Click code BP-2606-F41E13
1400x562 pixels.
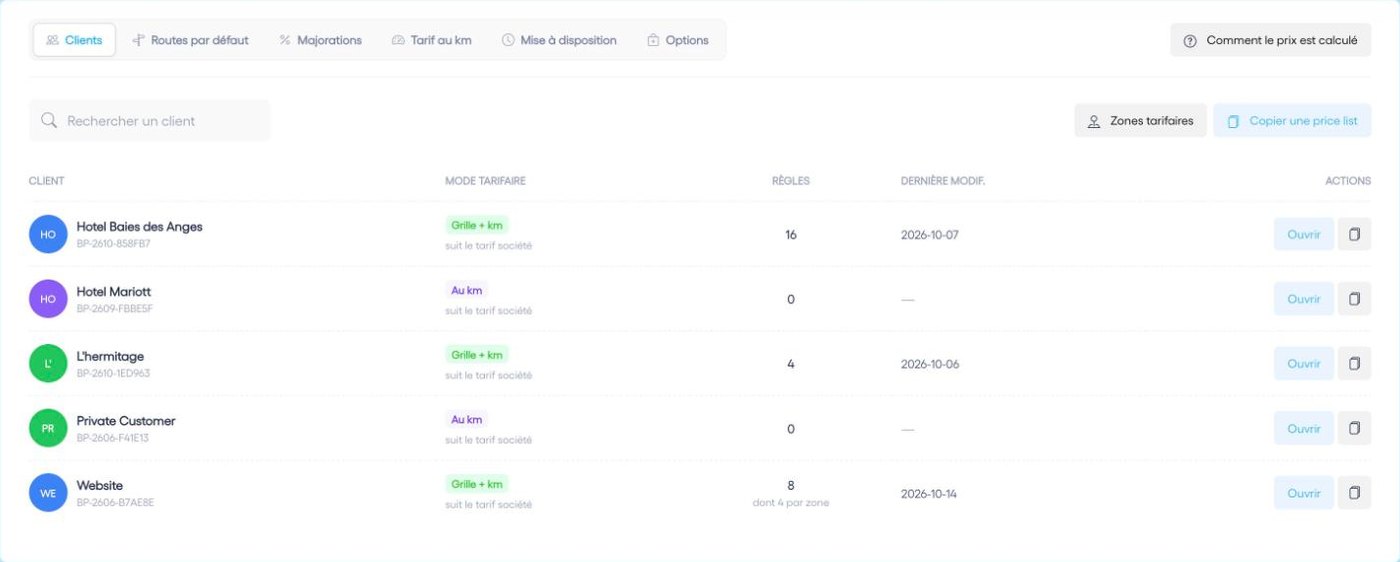click(113, 438)
